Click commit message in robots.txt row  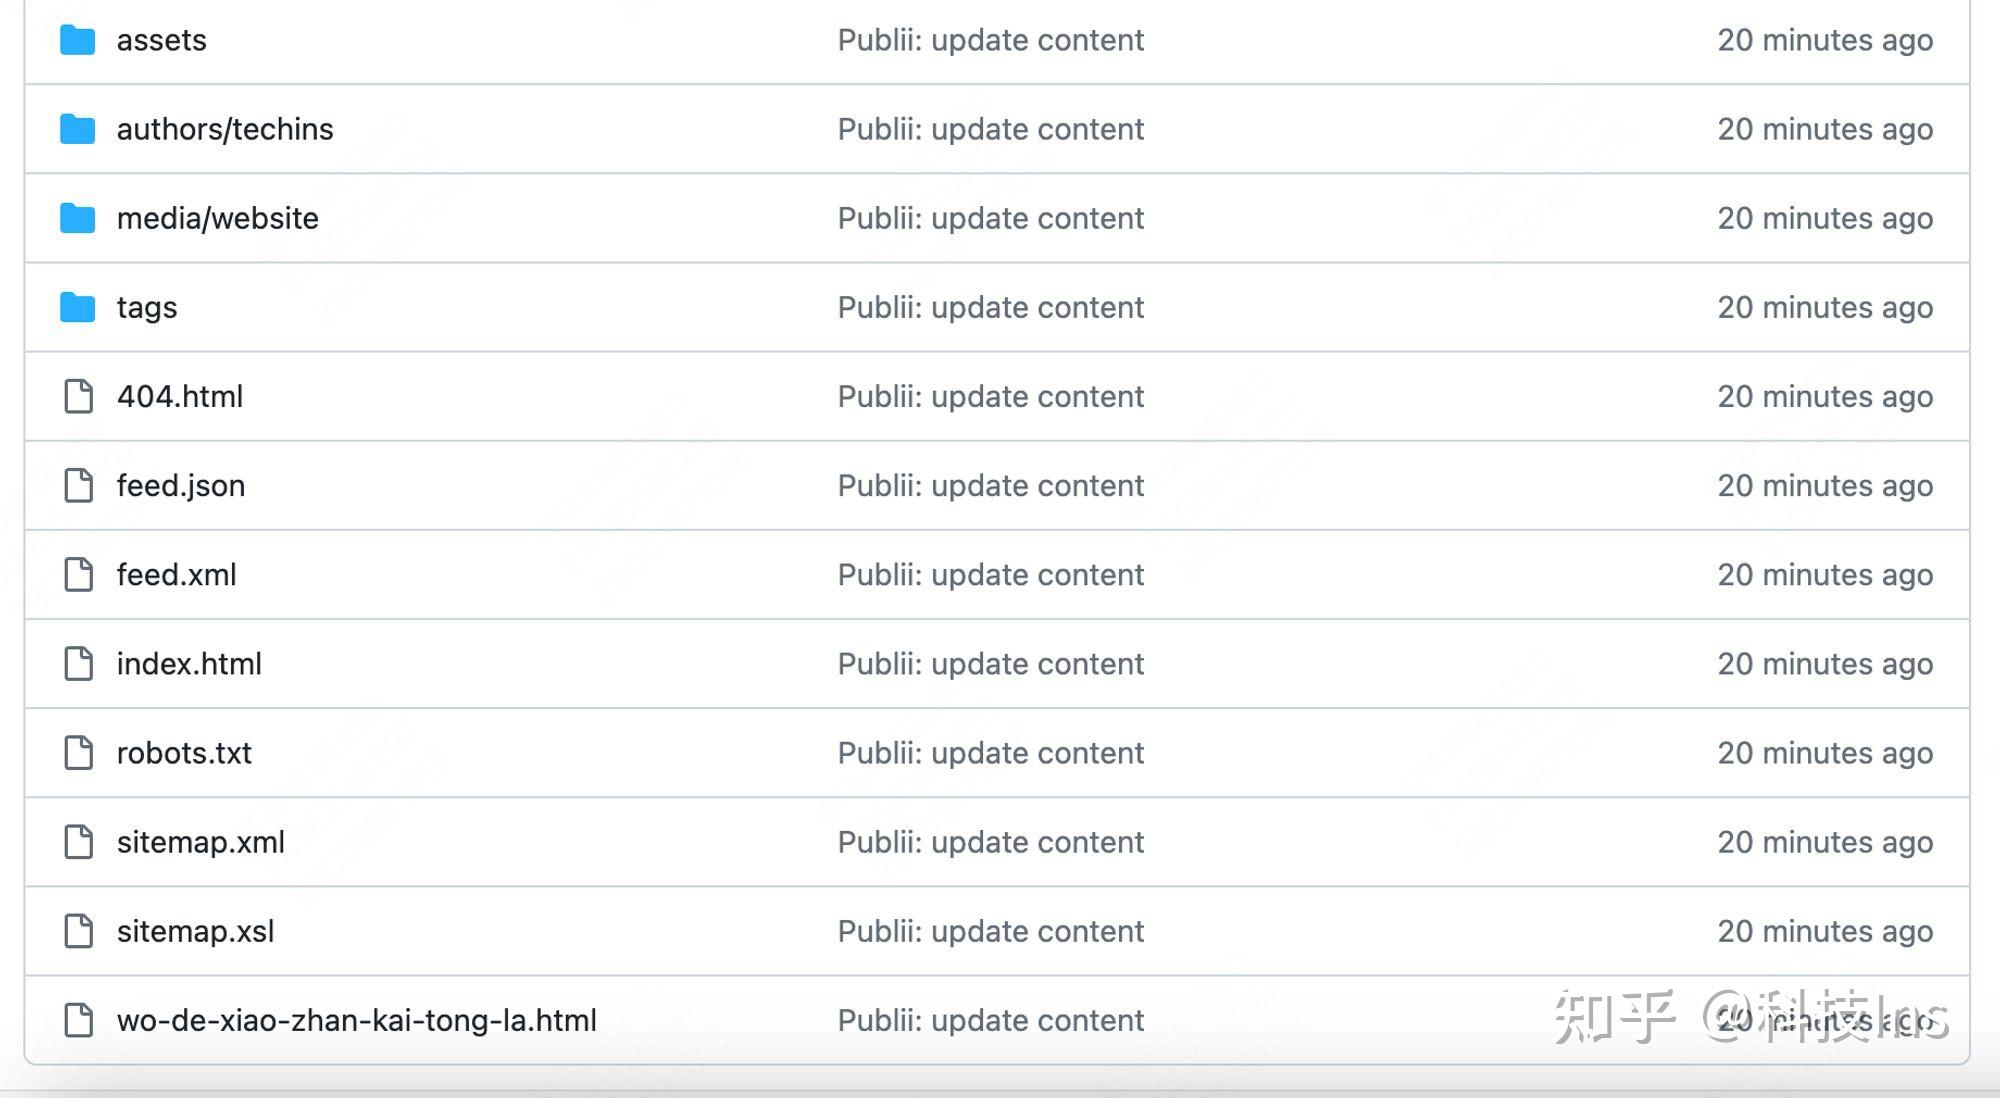(990, 753)
